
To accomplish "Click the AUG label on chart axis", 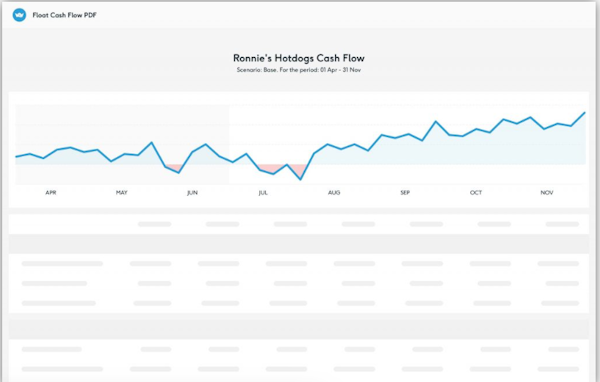I will (334, 193).
